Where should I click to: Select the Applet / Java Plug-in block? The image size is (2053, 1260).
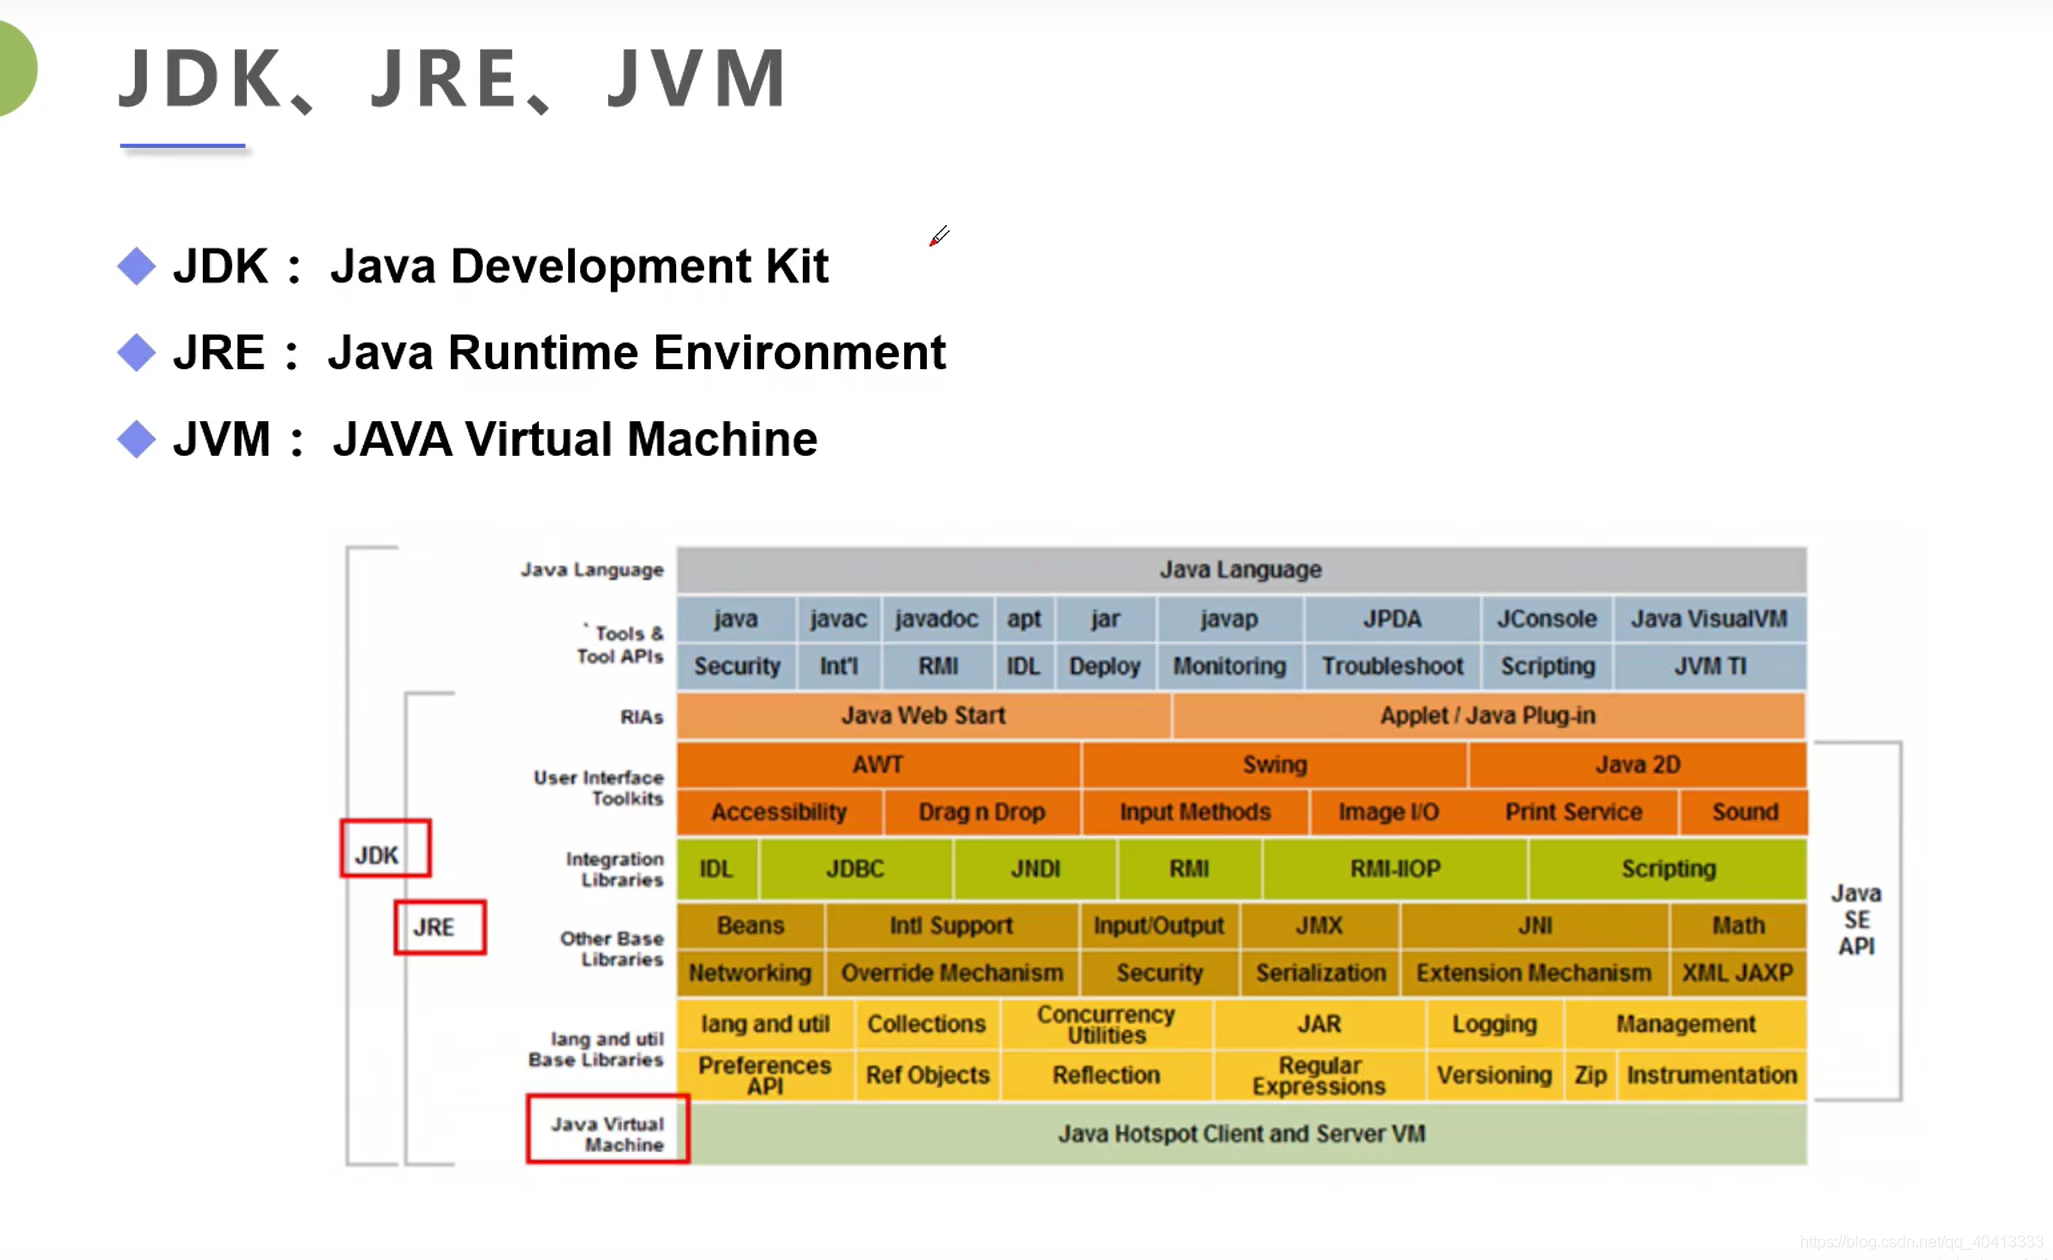(1487, 716)
